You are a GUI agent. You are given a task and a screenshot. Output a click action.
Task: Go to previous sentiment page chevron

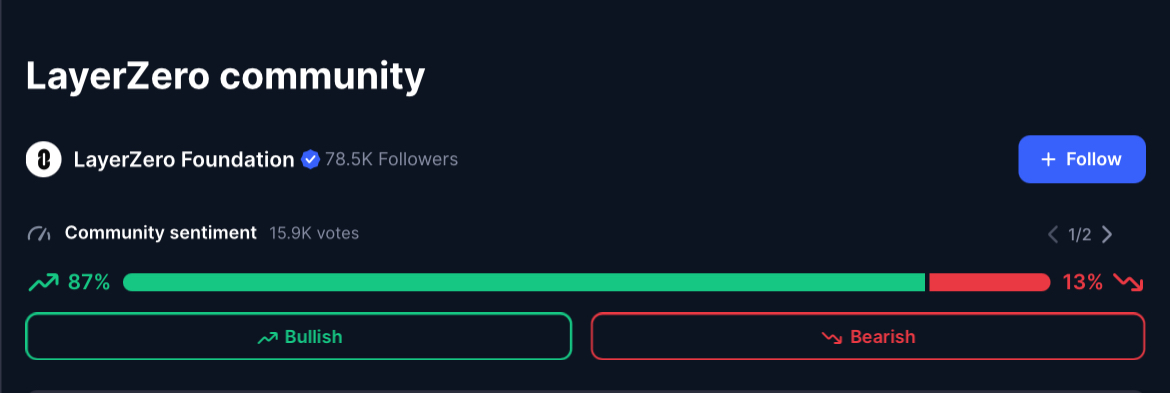(x=1053, y=235)
